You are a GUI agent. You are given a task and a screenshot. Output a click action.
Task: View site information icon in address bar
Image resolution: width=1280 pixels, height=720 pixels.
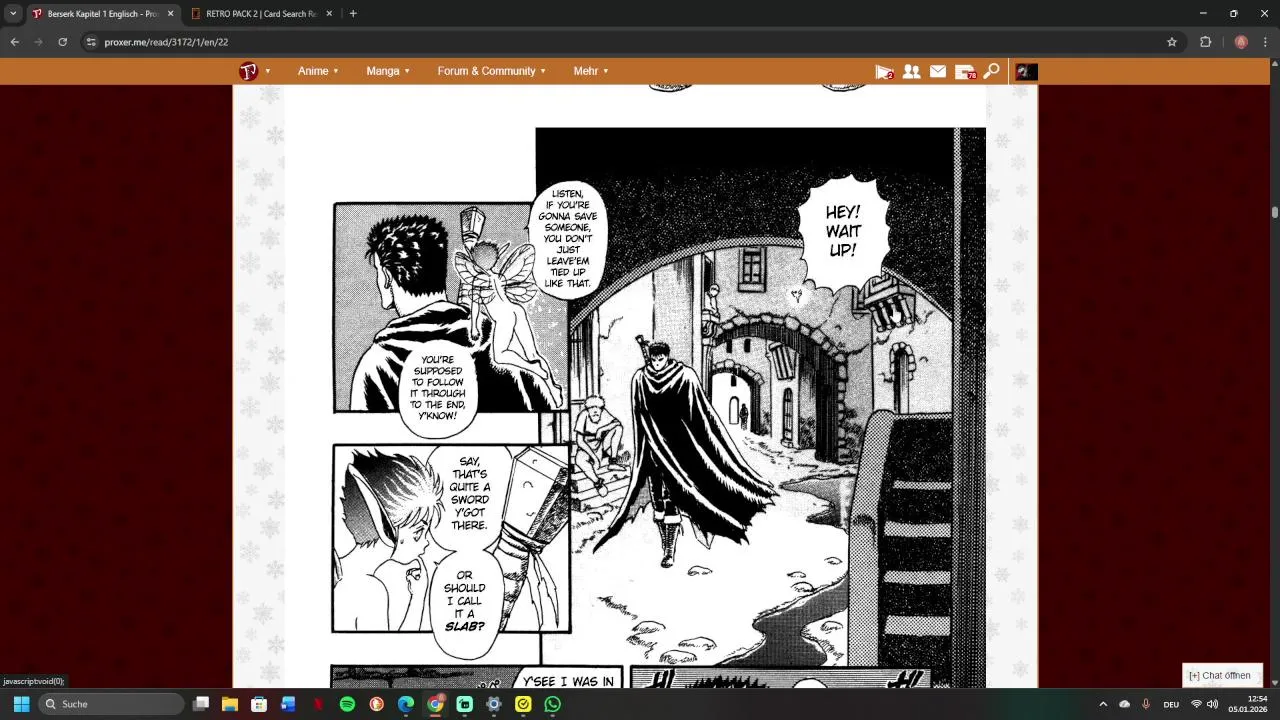91,42
